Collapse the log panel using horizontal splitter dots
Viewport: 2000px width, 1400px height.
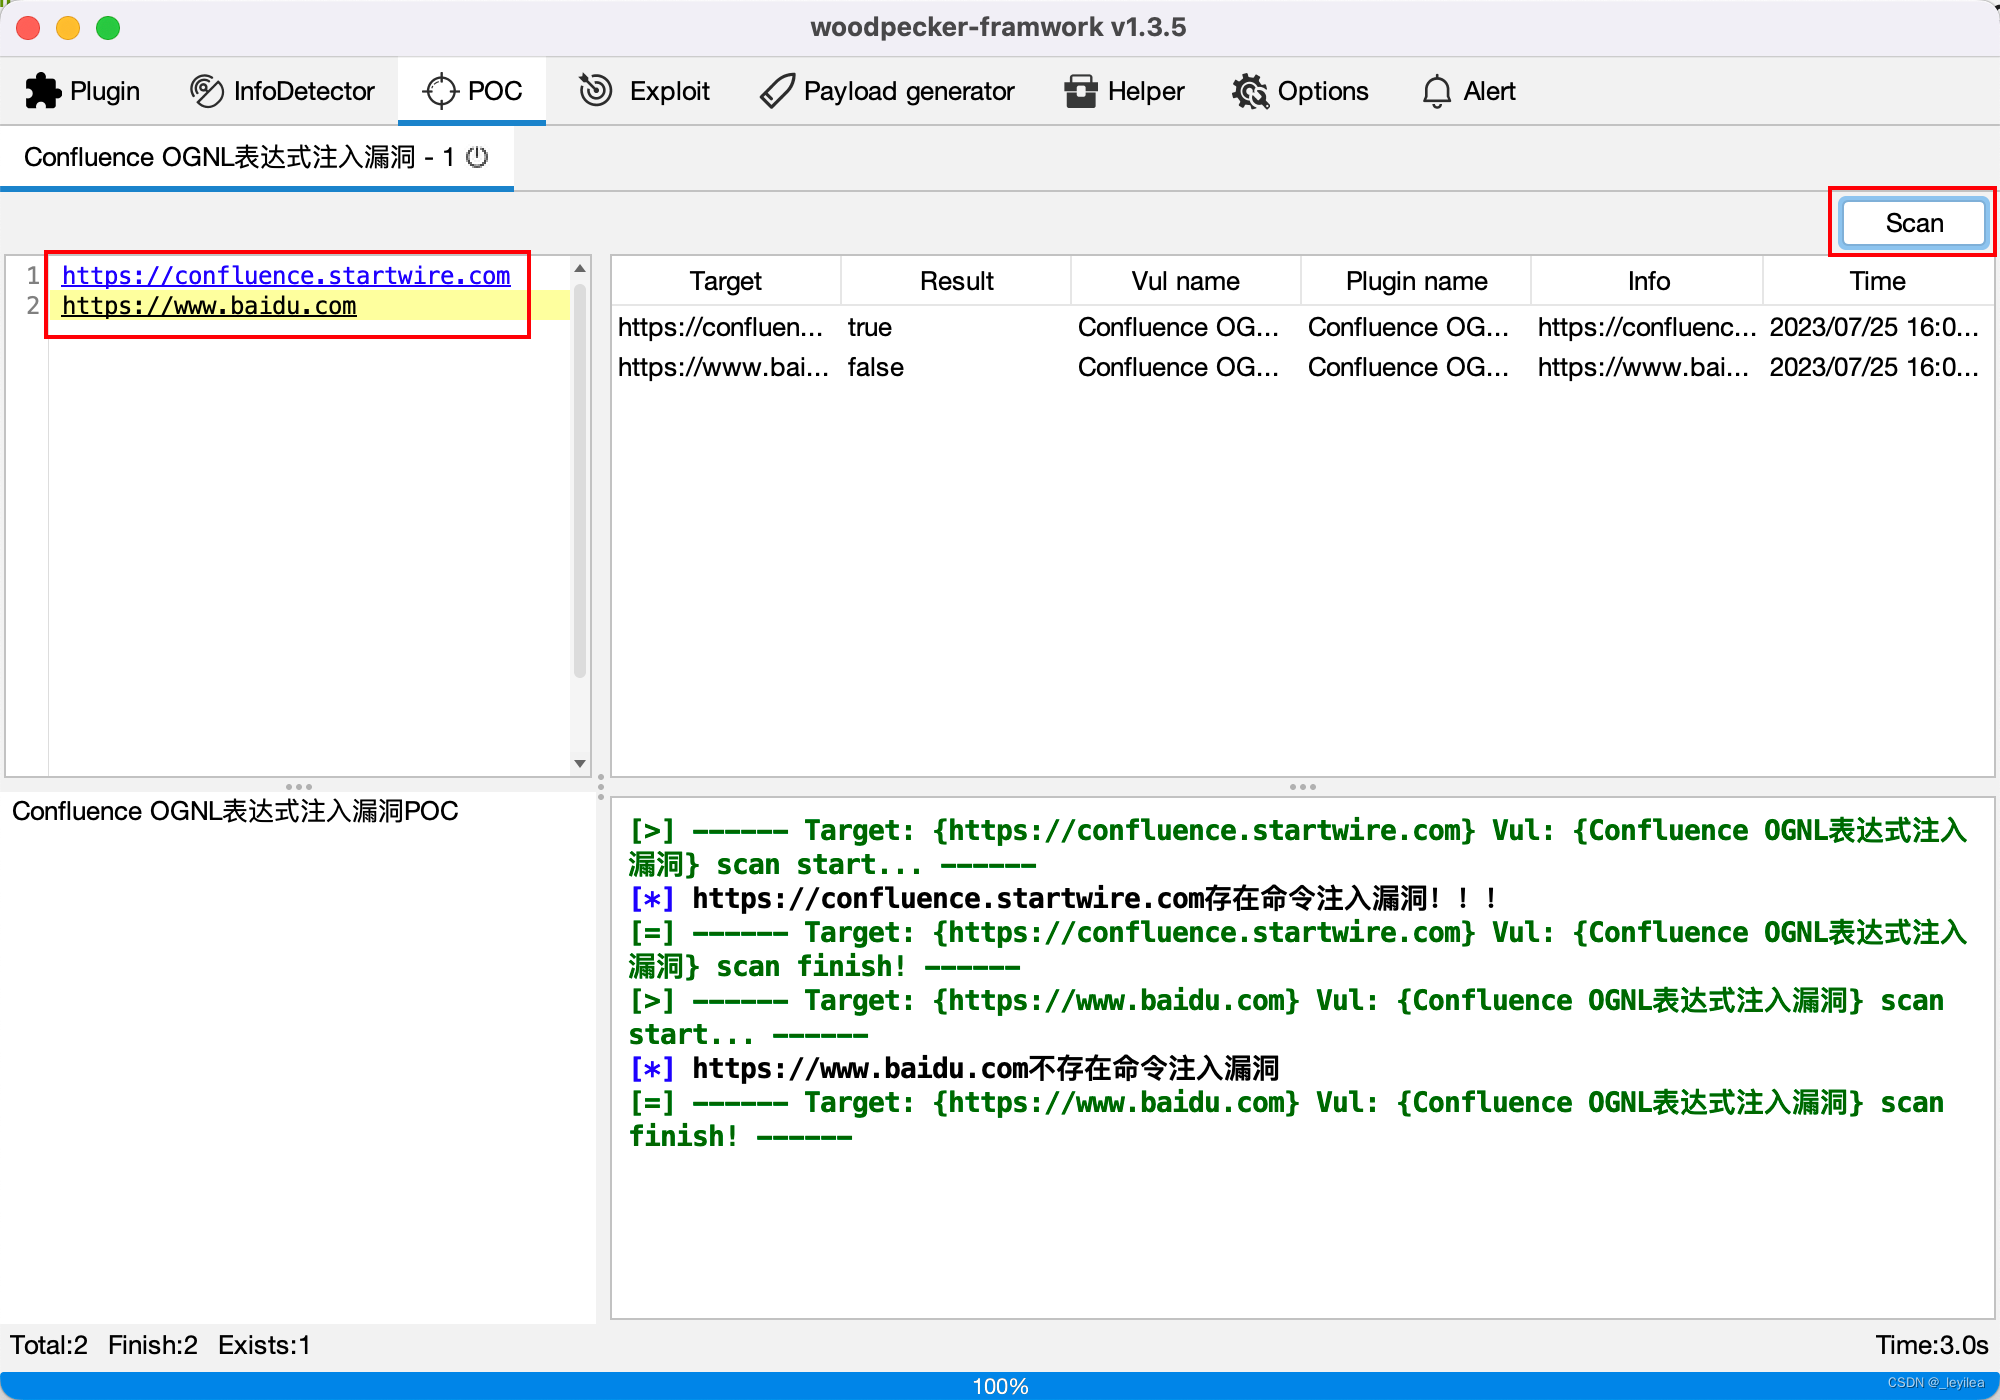[1302, 787]
